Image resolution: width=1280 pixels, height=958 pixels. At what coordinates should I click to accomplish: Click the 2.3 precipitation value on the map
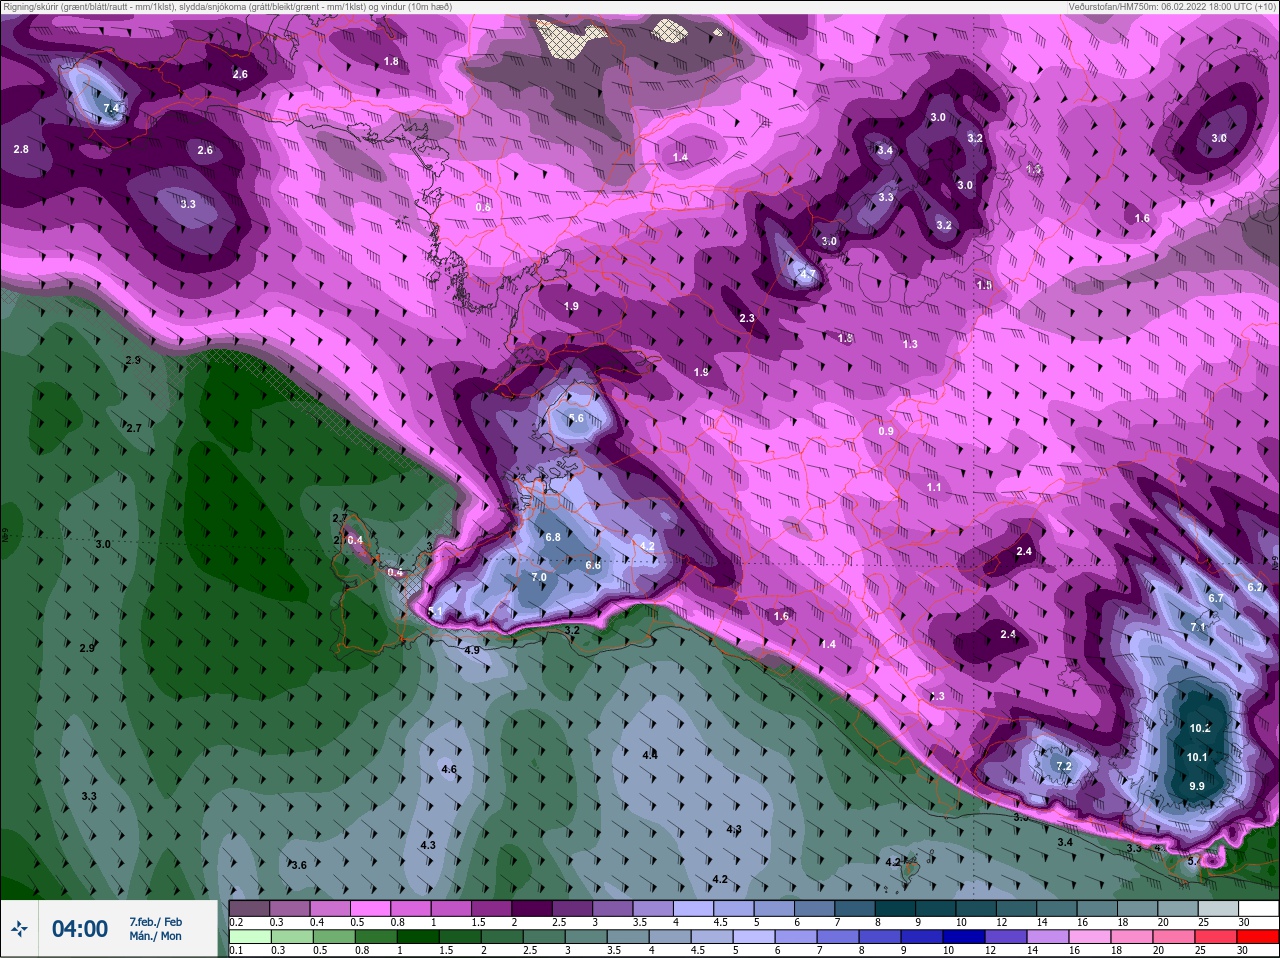[747, 318]
